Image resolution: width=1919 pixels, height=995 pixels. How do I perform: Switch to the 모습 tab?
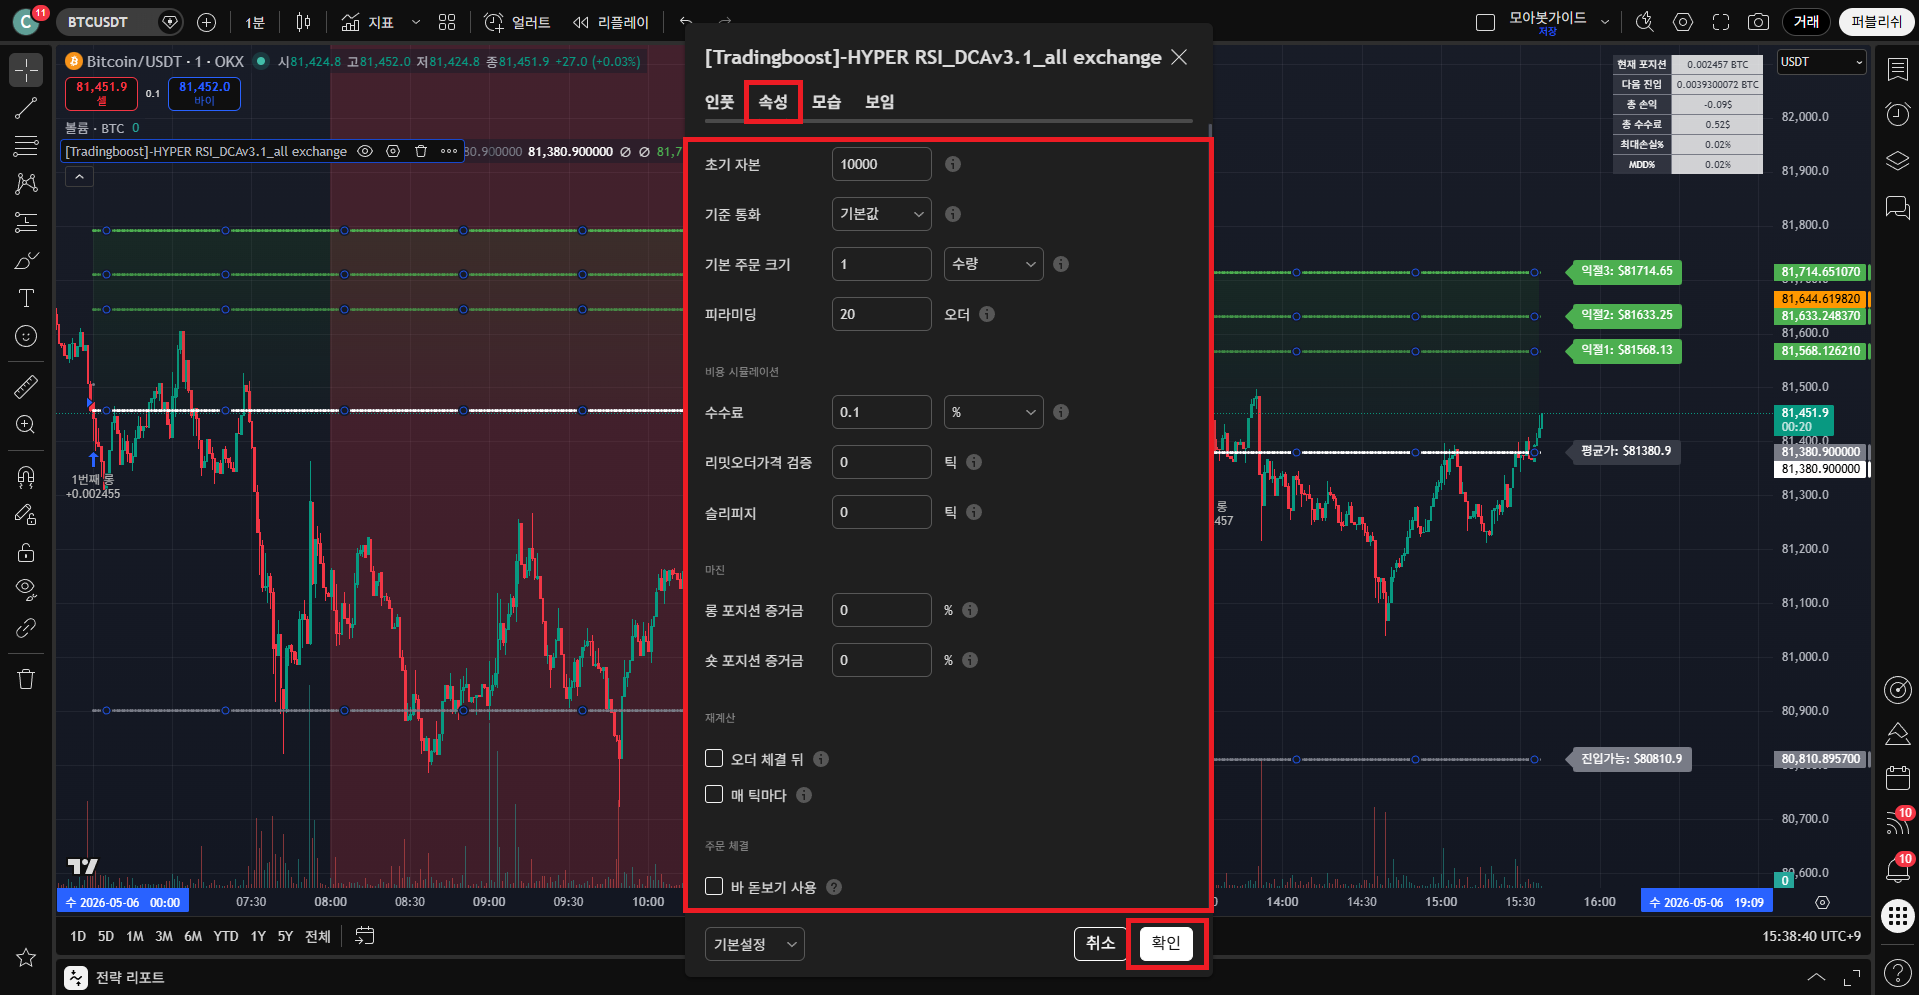pos(826,102)
